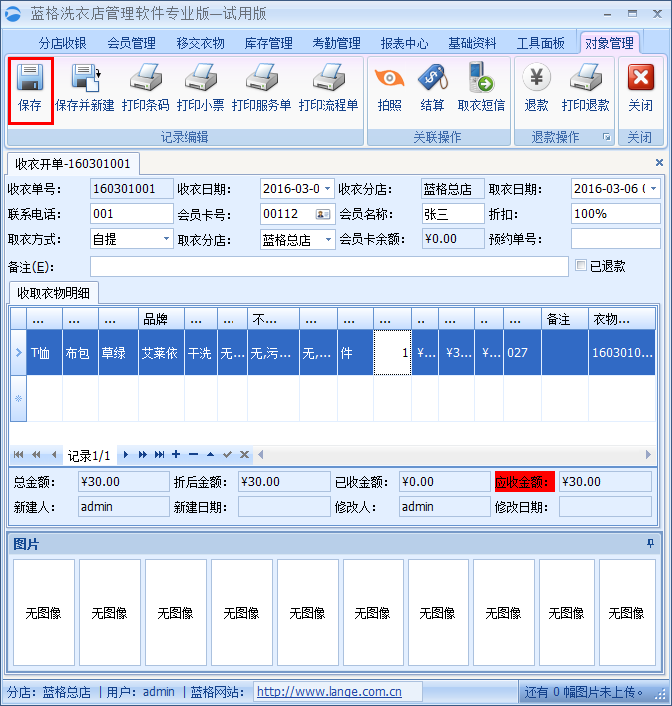The image size is (672, 706).
Task: Go to first record in navigator
Action: pos(18,455)
